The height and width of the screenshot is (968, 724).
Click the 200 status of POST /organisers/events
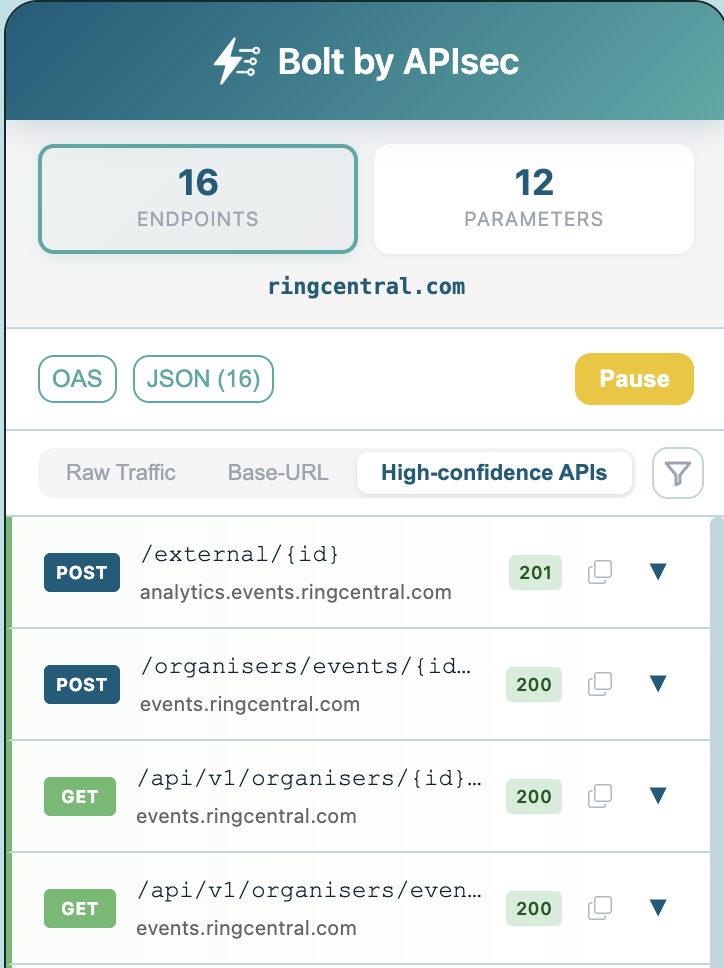click(x=534, y=684)
